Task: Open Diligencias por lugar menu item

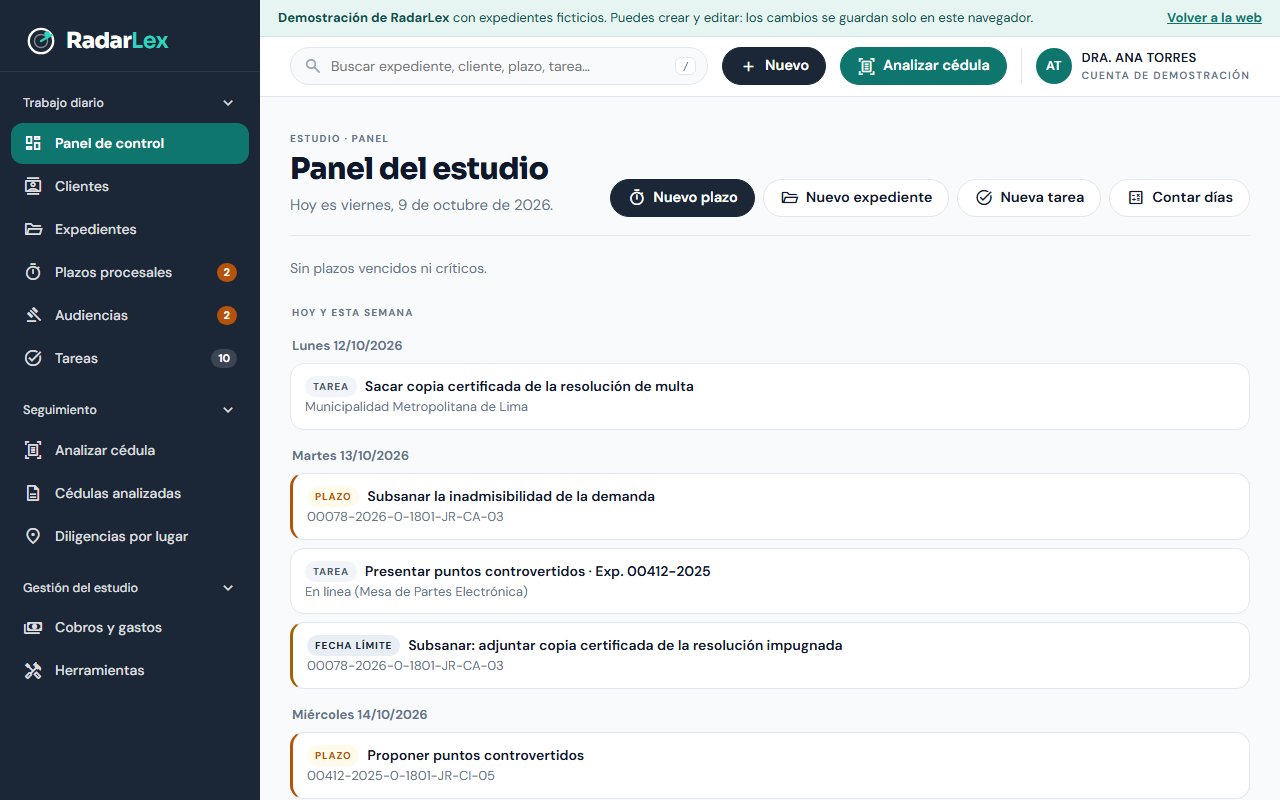Action: [130, 536]
